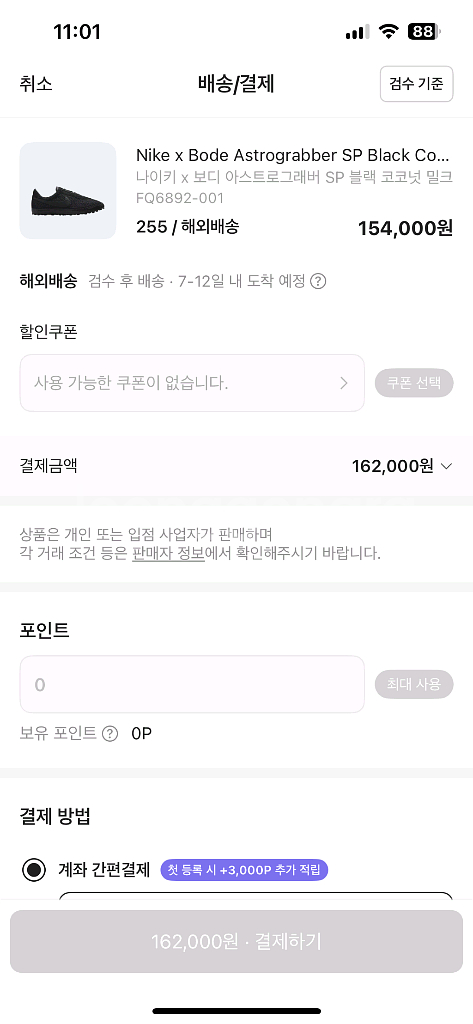Screen dimensions: 473x1024
Task: Tap the 첫 등록 시 +3,000P badge
Action: [x=244, y=870]
